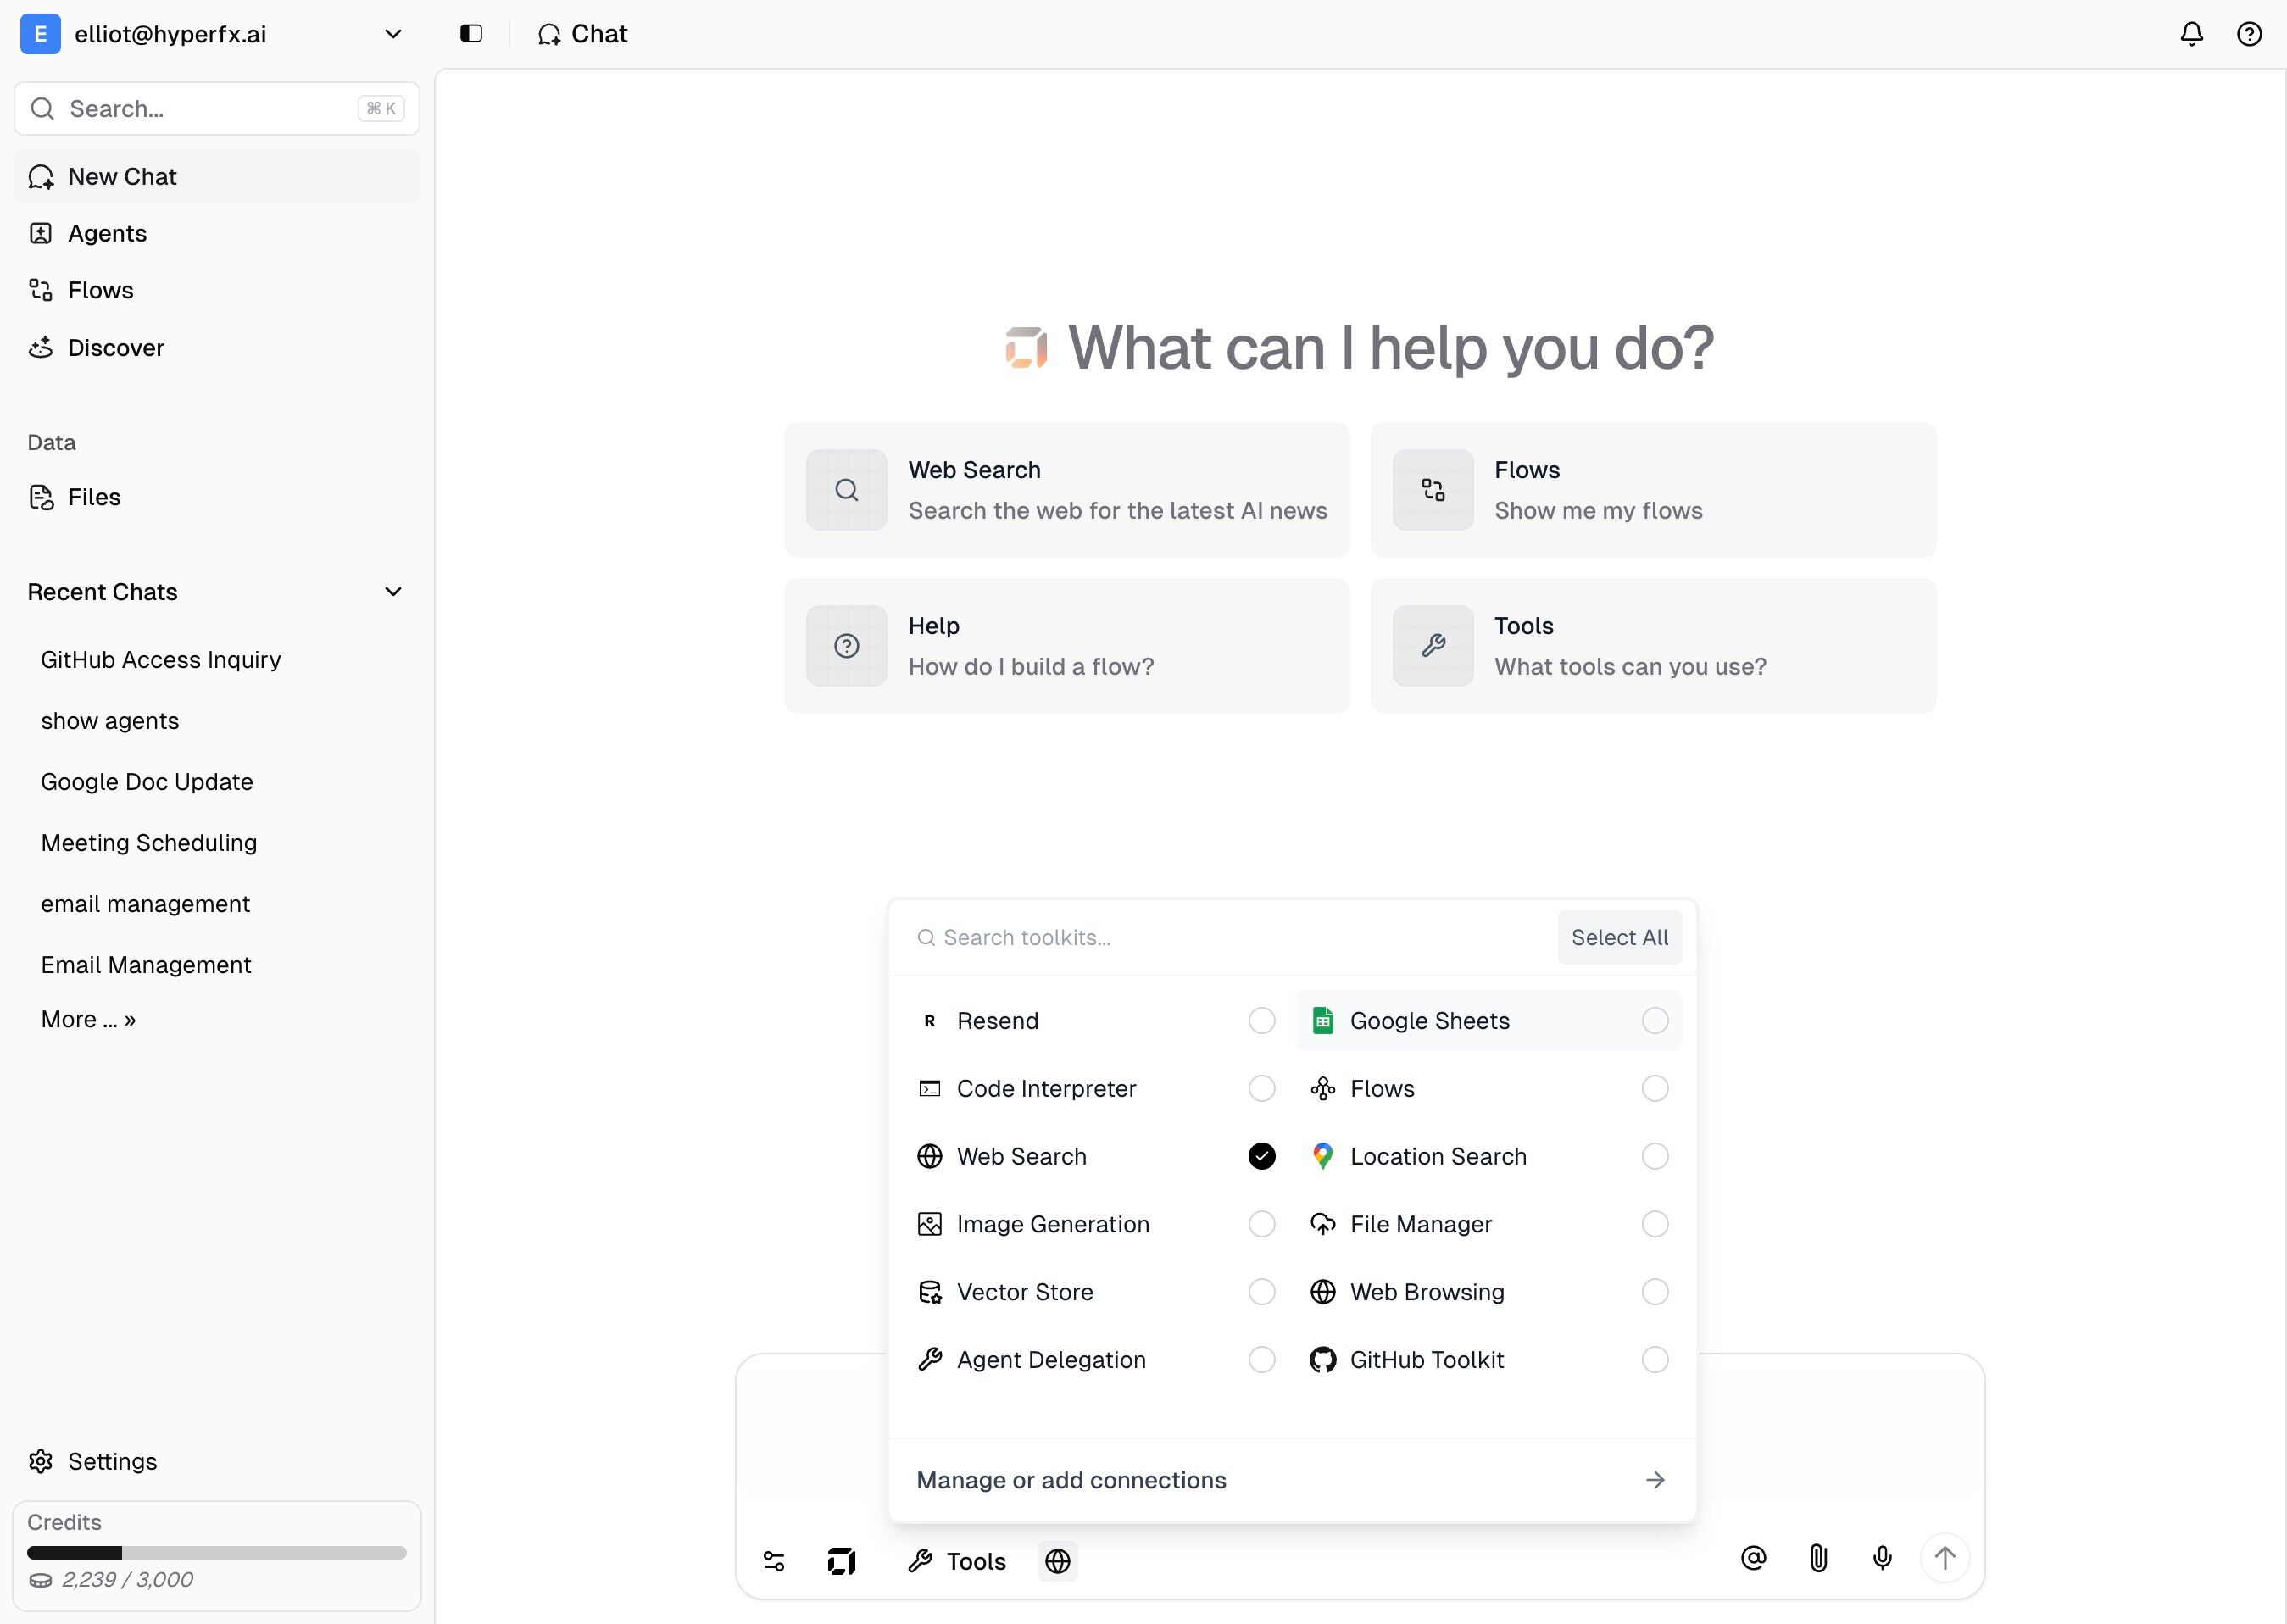2287x1624 pixels.
Task: Collapse the sidebar with the panel icon
Action: click(471, 34)
